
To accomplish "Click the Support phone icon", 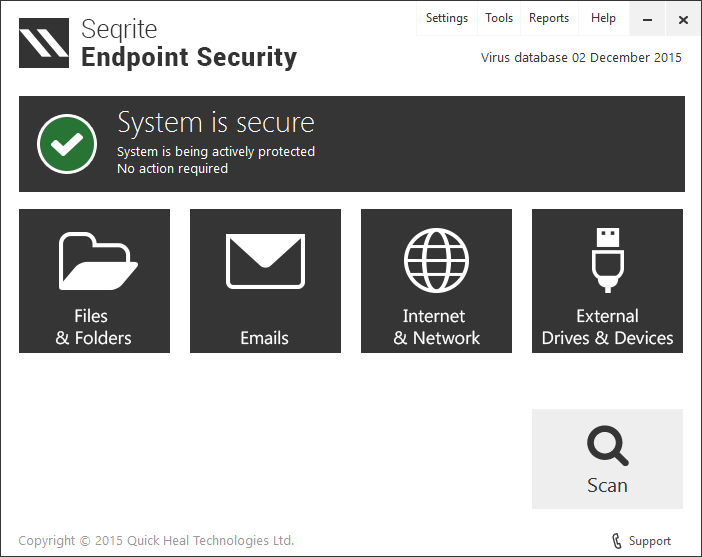I will click(x=615, y=541).
